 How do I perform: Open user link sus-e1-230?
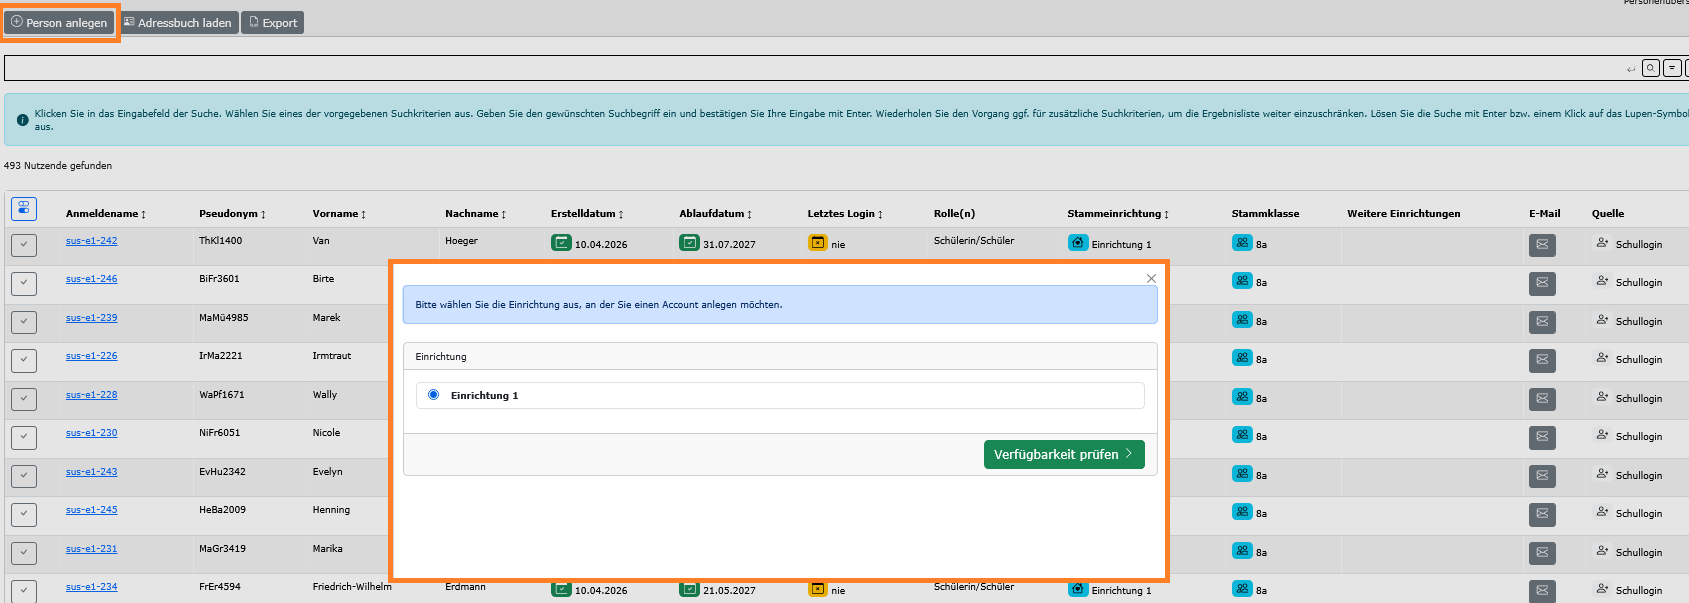coord(91,433)
